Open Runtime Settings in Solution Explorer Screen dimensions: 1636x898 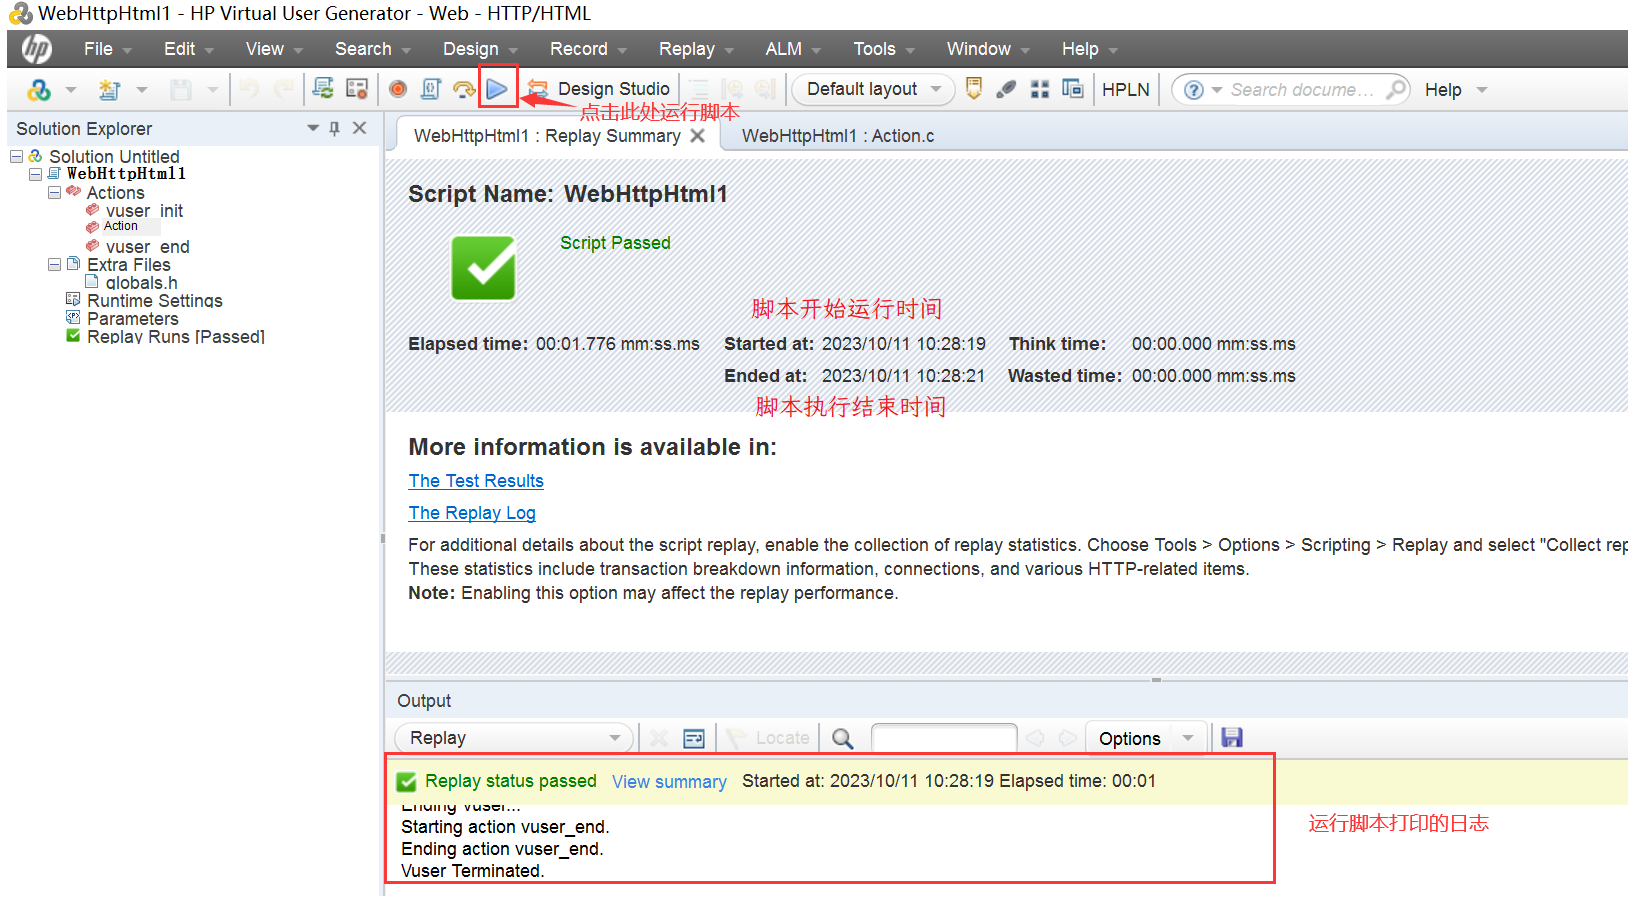[x=154, y=300]
